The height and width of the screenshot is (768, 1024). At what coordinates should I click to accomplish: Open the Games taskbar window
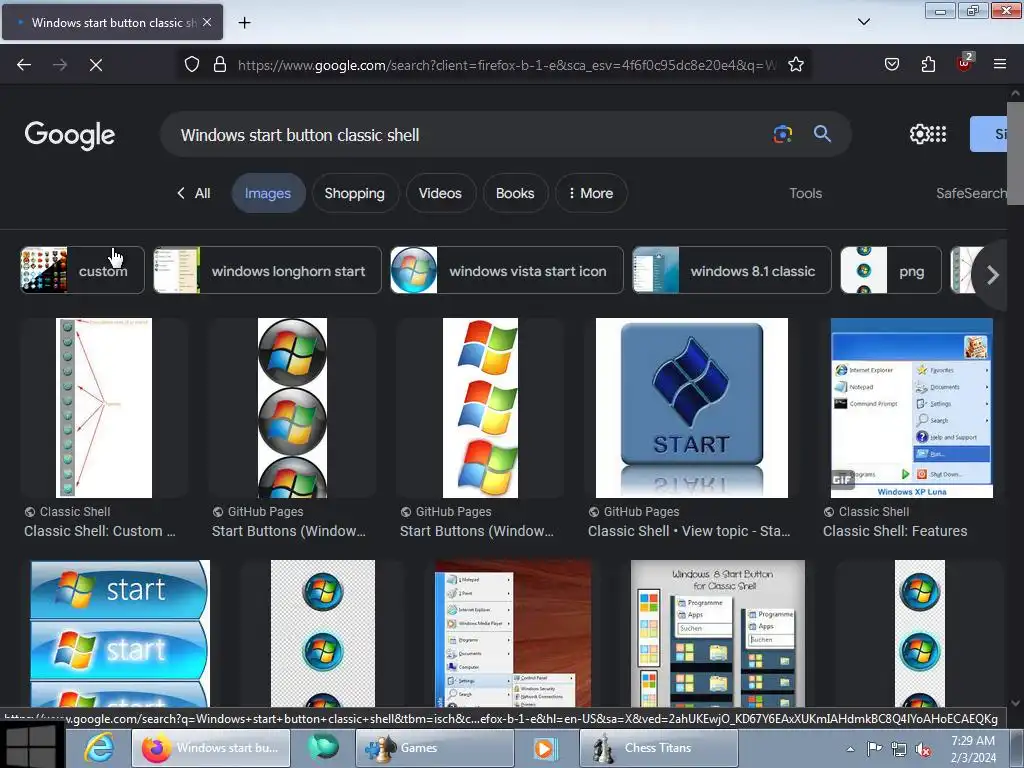pyautogui.click(x=434, y=748)
